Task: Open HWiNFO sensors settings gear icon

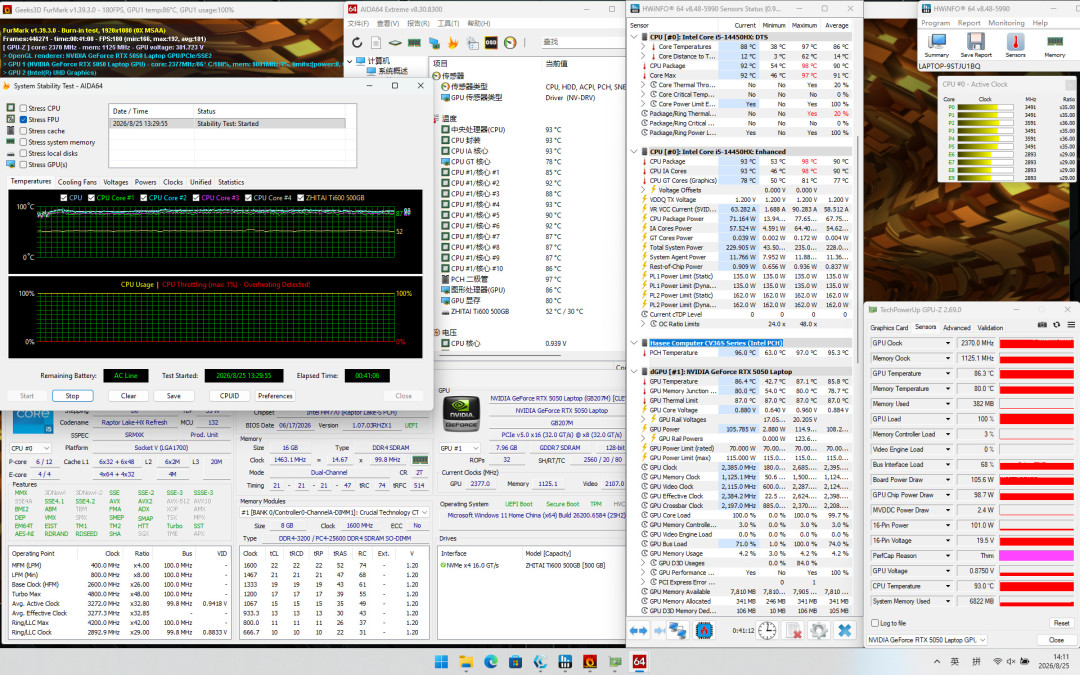Action: click(x=818, y=630)
